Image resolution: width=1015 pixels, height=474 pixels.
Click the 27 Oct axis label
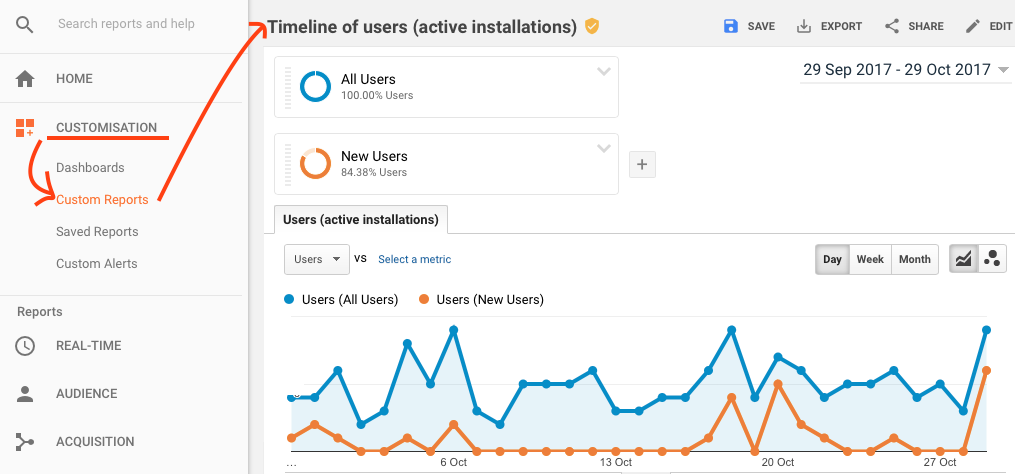(x=940, y=462)
